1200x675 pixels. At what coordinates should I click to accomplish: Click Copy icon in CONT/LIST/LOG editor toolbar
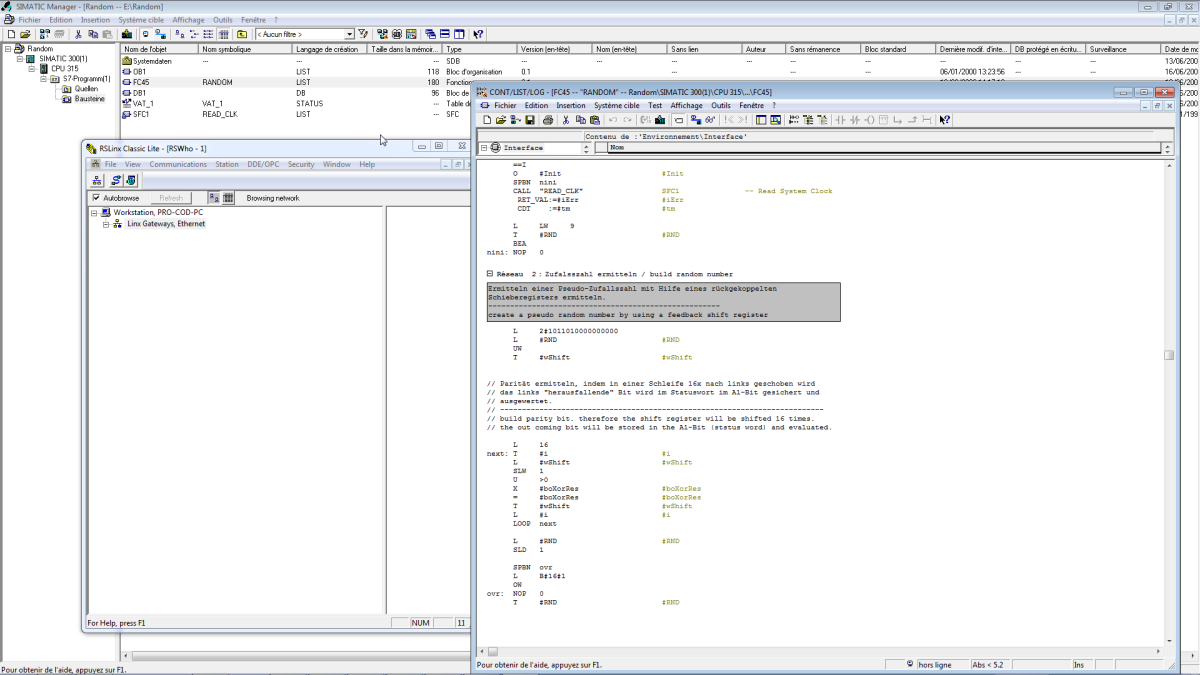(580, 120)
